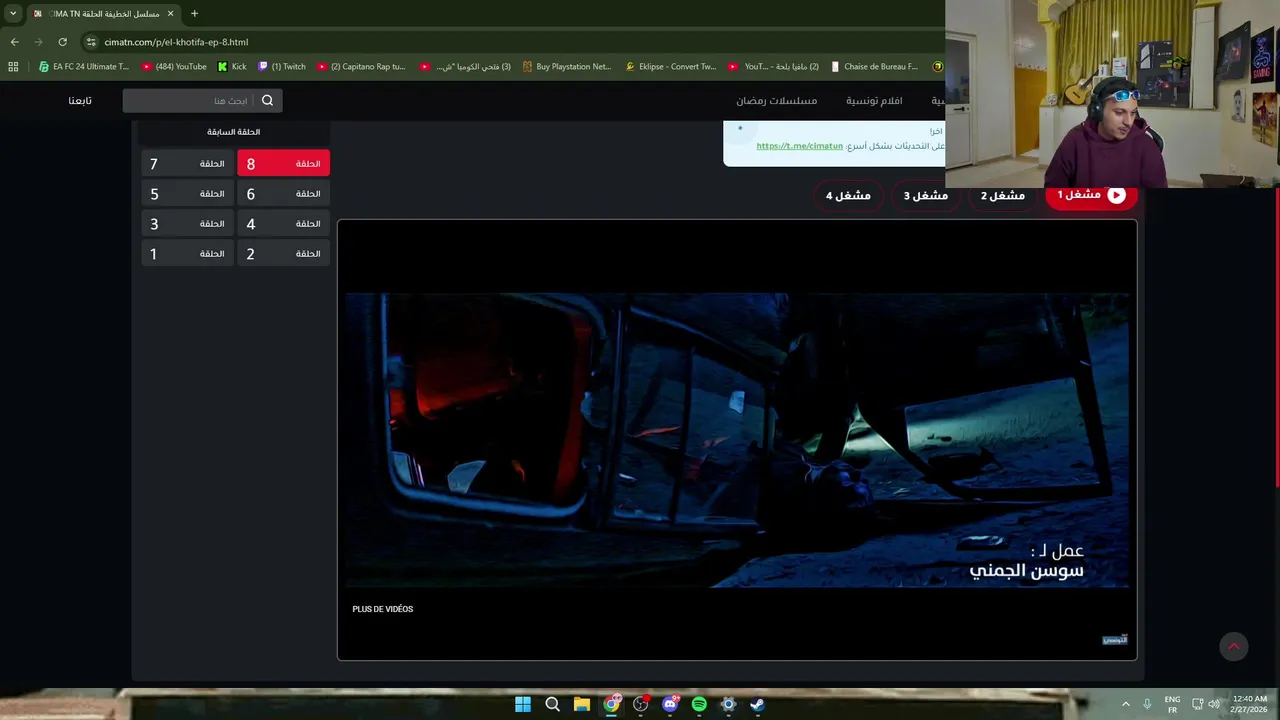The image size is (1280, 720).
Task: Open Capitano Rap bookmark
Action: tap(361, 67)
